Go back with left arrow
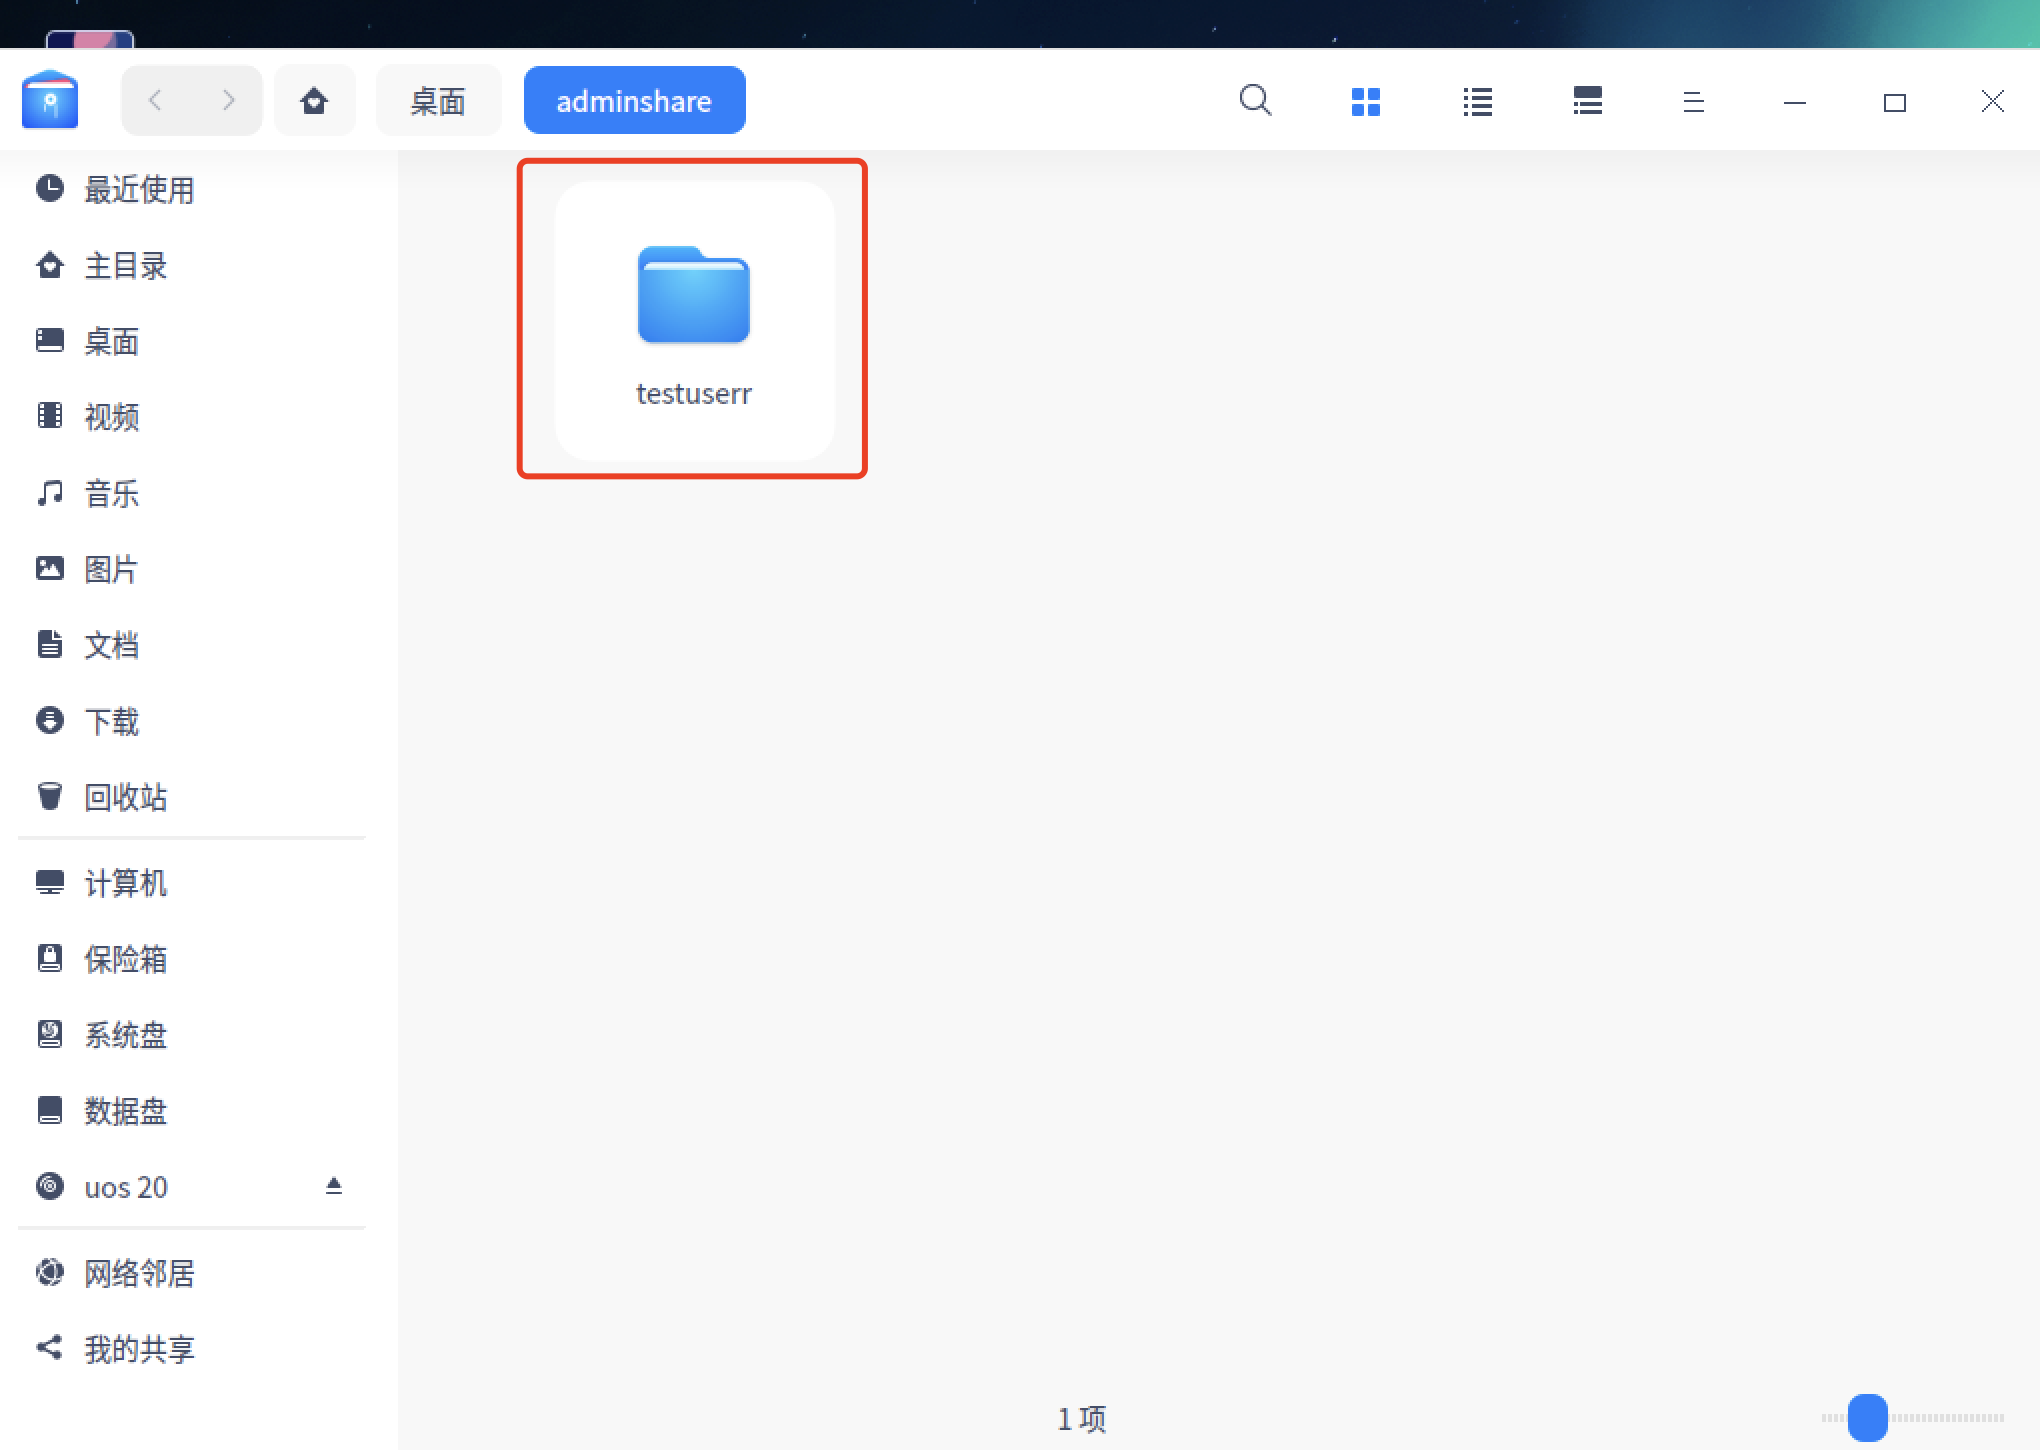The width and height of the screenshot is (2040, 1450). [x=155, y=100]
